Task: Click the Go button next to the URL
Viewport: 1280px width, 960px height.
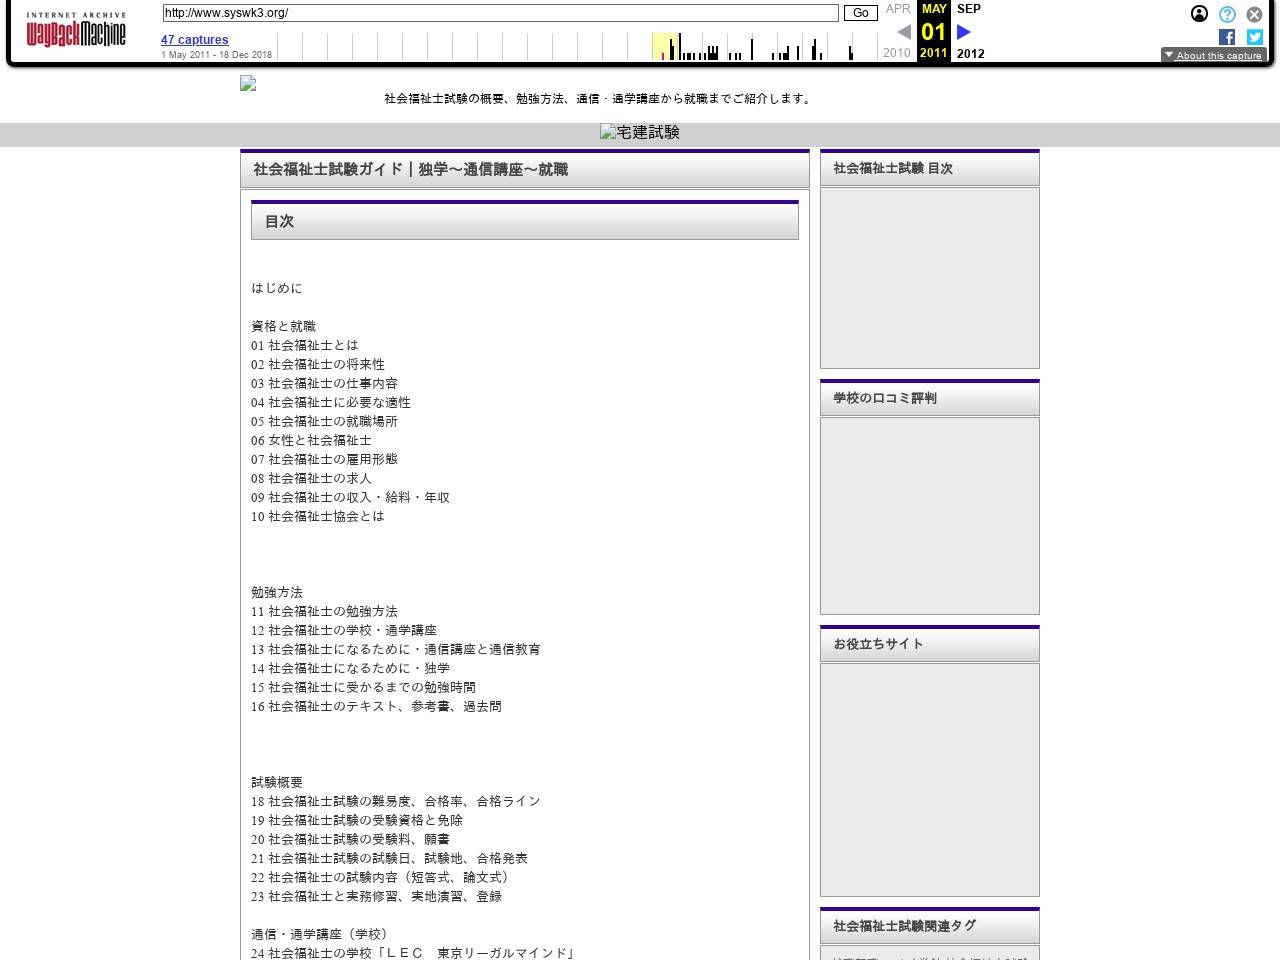Action: [859, 13]
